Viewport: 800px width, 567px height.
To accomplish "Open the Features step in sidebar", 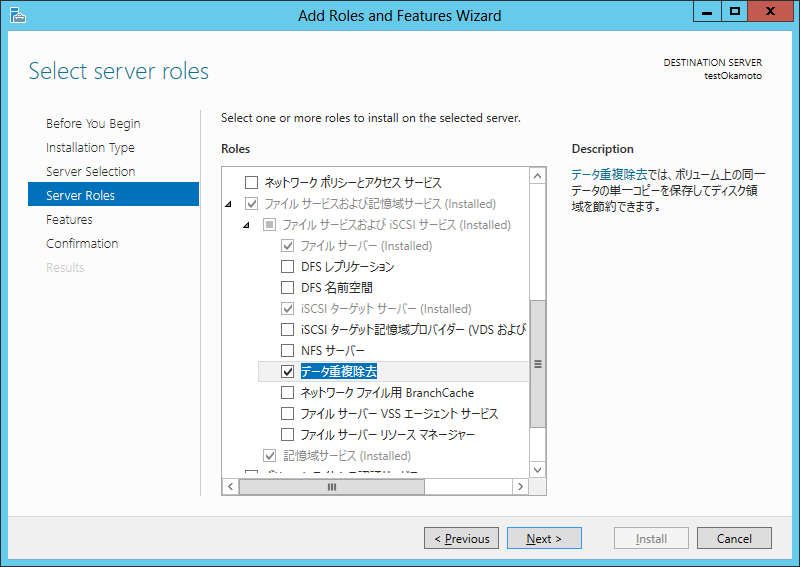I will coord(69,220).
